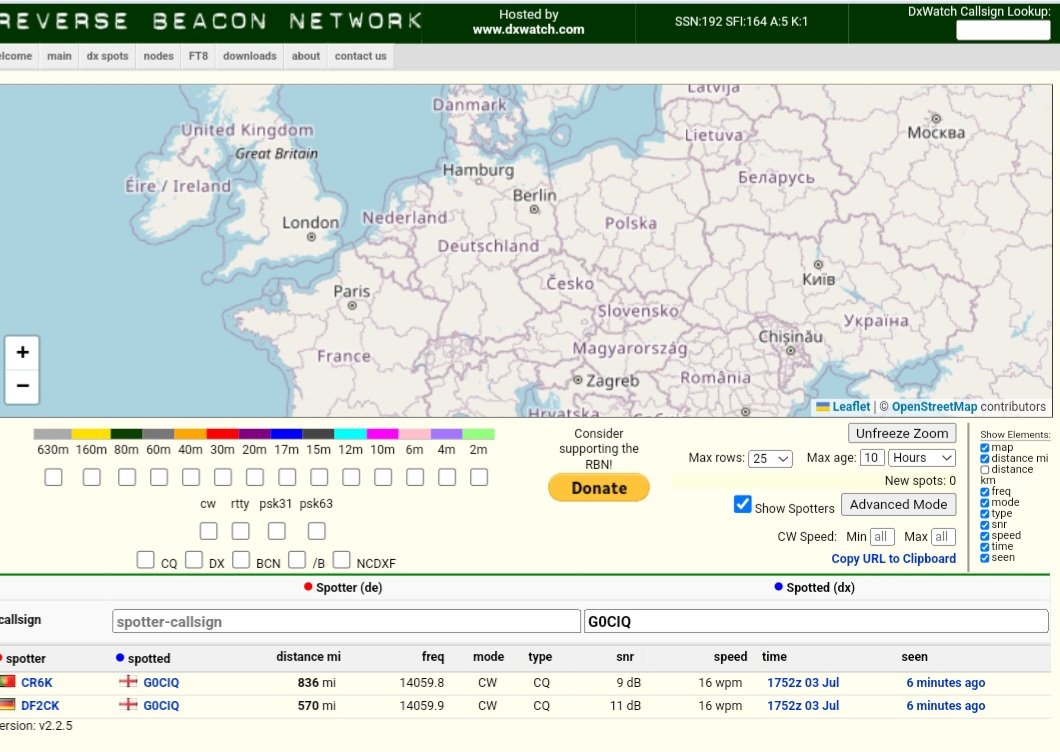Viewport: 1060px width, 752px height.
Task: Enable the NCDXF filter checkbox
Action: tap(341, 560)
